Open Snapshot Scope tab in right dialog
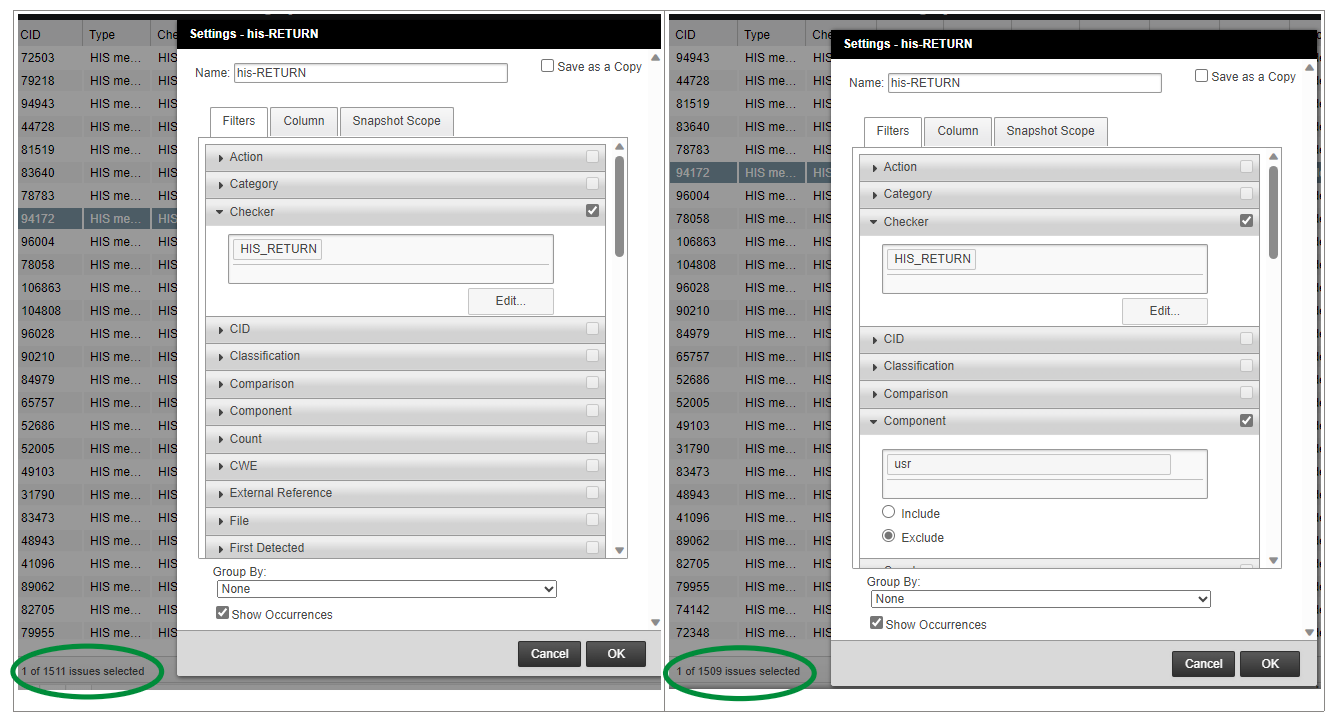 click(1050, 131)
